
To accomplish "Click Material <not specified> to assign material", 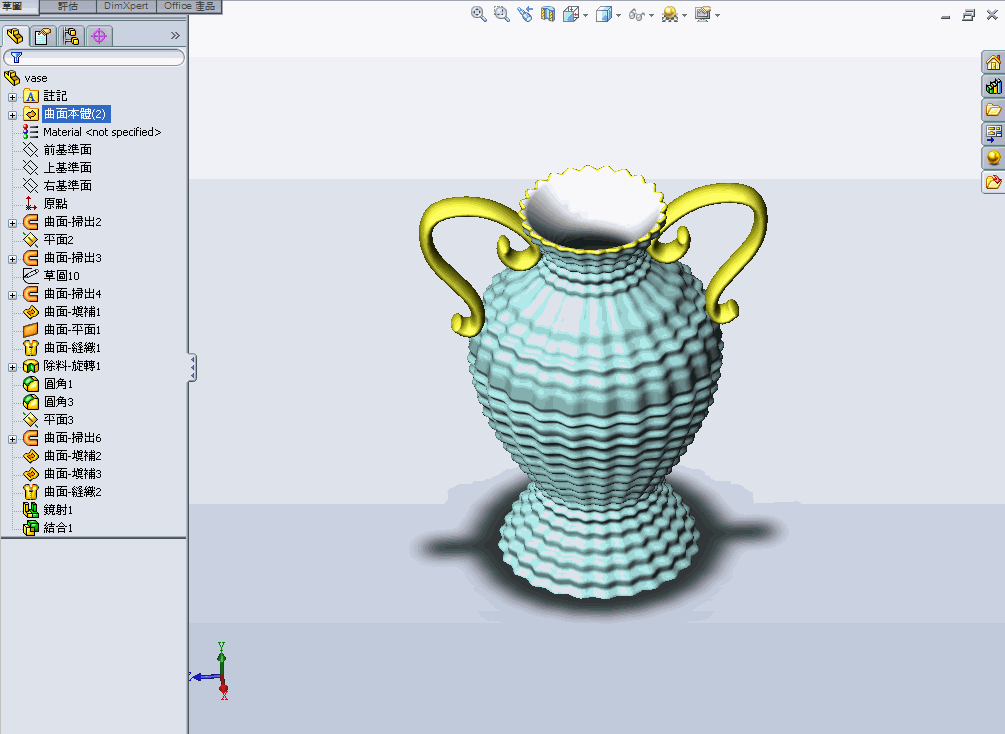I will pos(100,131).
